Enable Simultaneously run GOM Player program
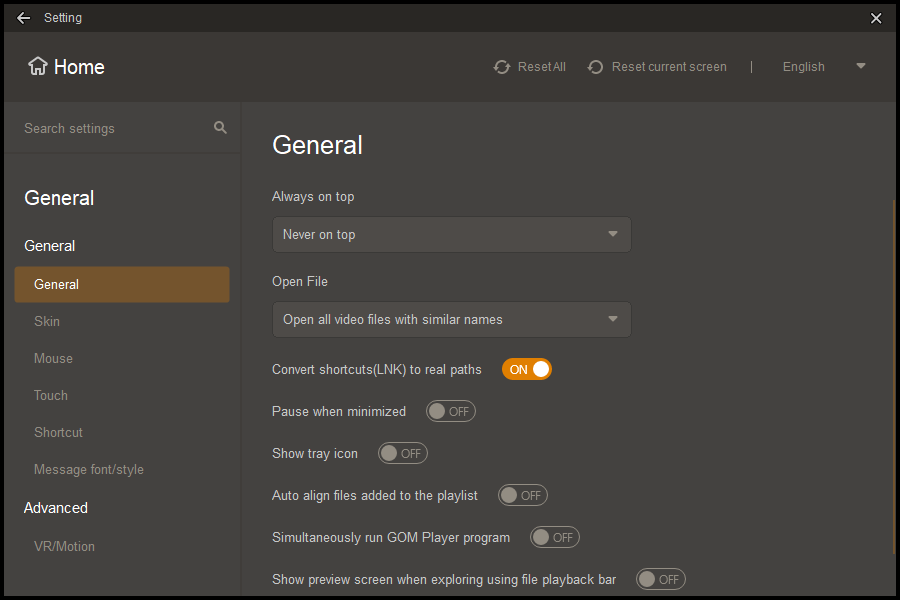The width and height of the screenshot is (900, 600). click(554, 537)
